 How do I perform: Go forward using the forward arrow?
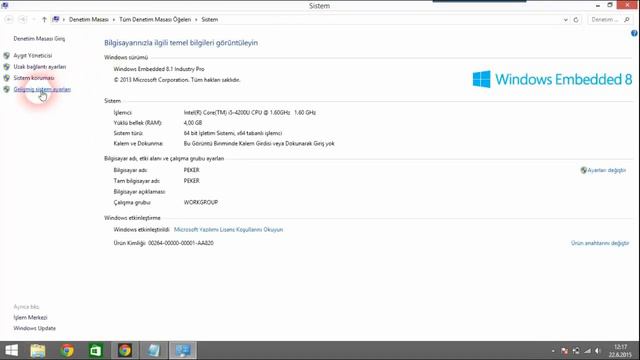pos(22,20)
